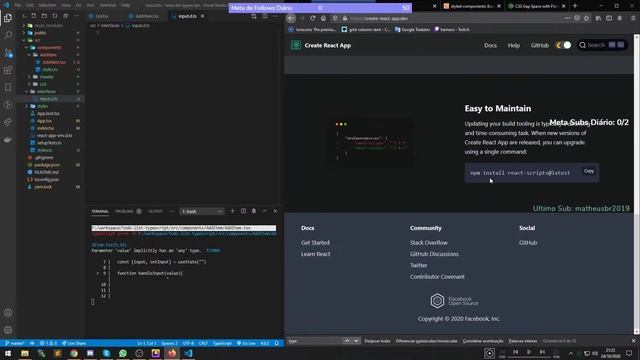Open Contributor Covenant footer link
Image resolution: width=640 pixels, height=360 pixels.
(x=437, y=277)
